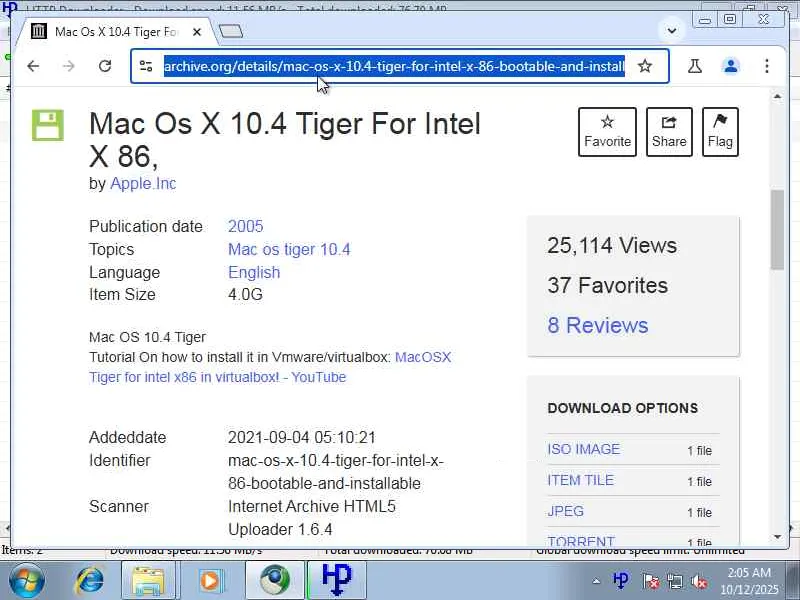Click the Item Size value 4.0G
This screenshot has height=600, width=800.
[x=245, y=294]
